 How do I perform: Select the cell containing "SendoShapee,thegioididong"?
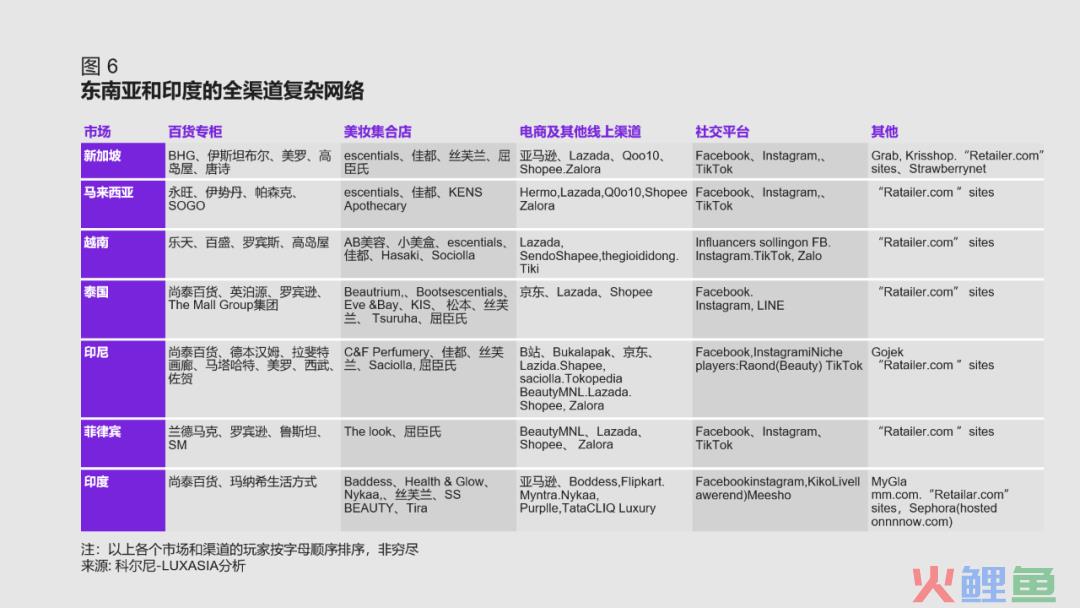coord(604,254)
